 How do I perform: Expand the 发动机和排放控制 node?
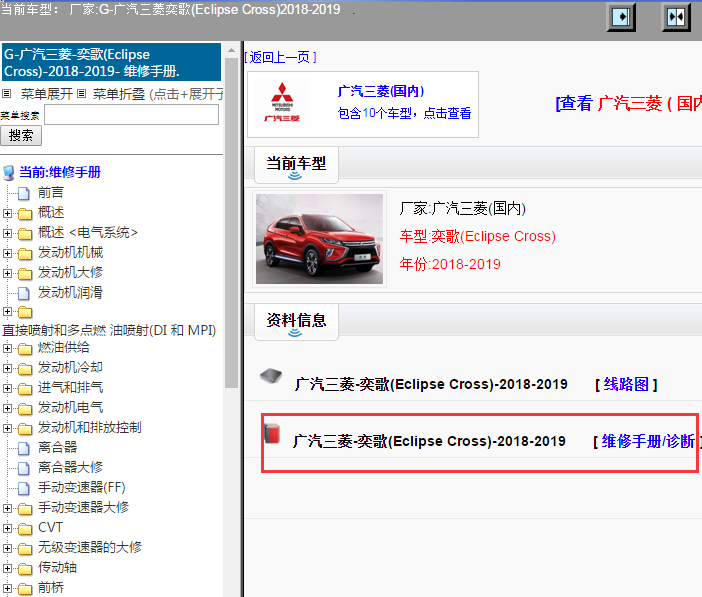pos(7,428)
